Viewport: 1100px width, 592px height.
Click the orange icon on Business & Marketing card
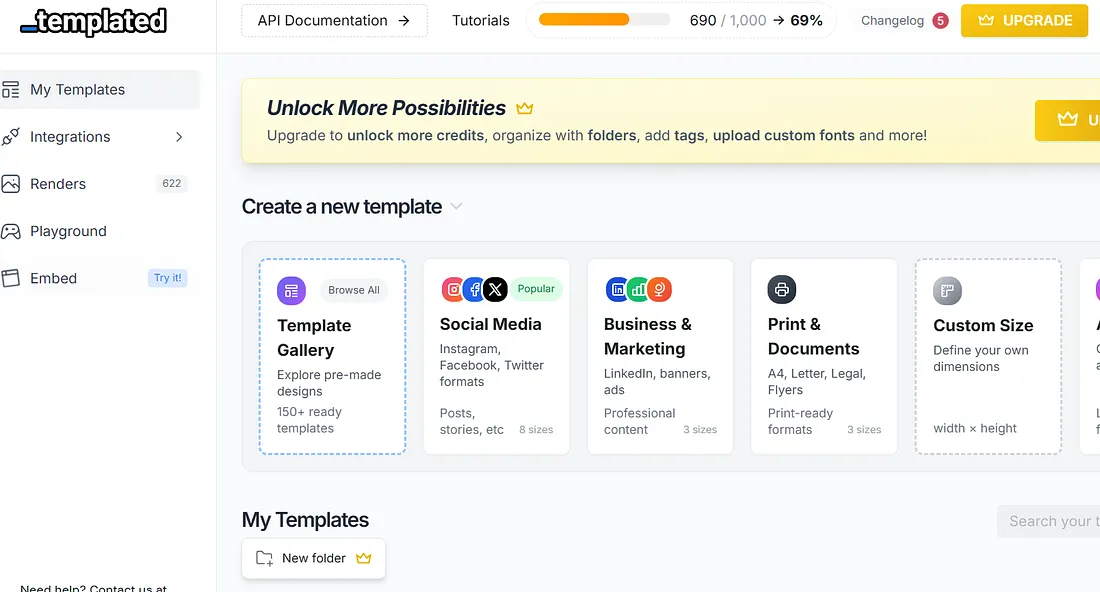pyautogui.click(x=659, y=289)
